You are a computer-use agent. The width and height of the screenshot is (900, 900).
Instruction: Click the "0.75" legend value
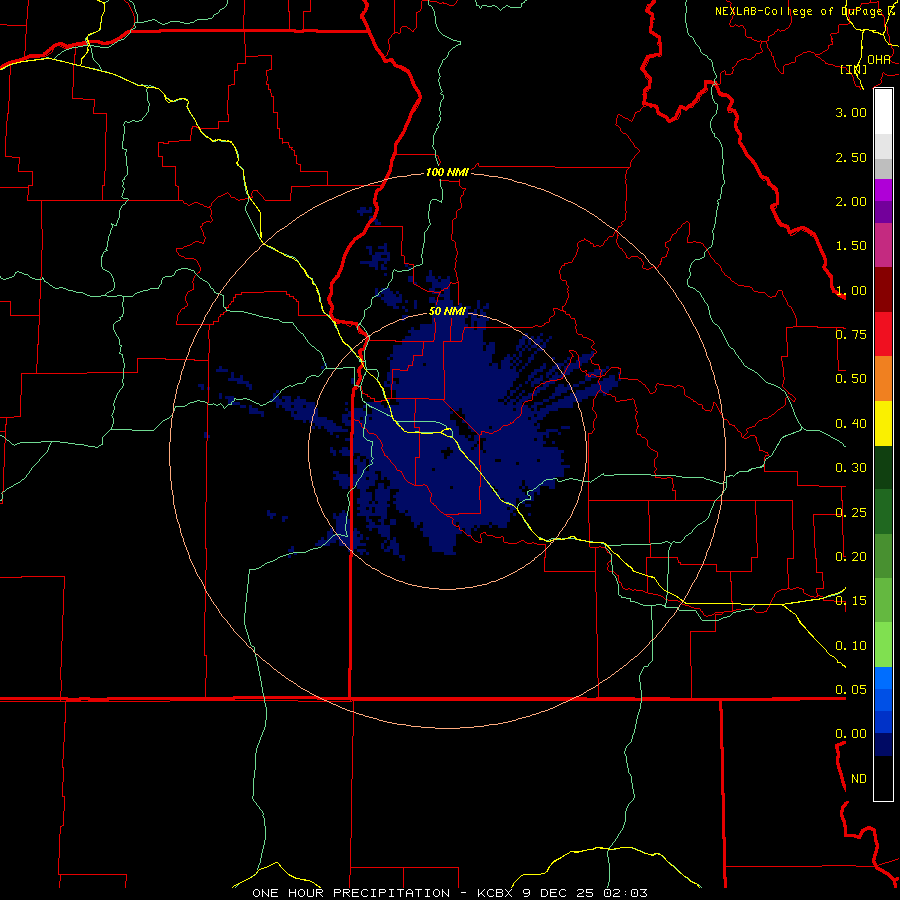[851, 335]
